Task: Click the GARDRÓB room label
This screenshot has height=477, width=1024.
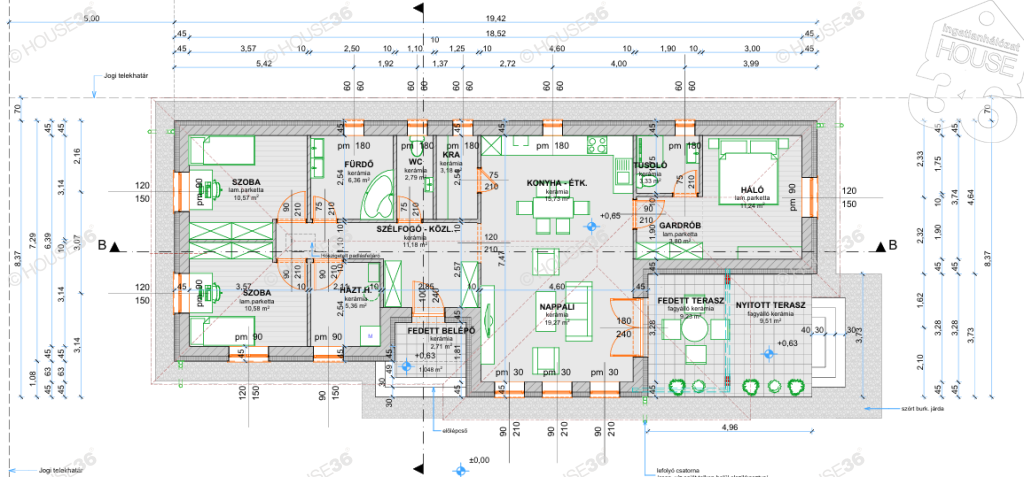Action: click(679, 226)
